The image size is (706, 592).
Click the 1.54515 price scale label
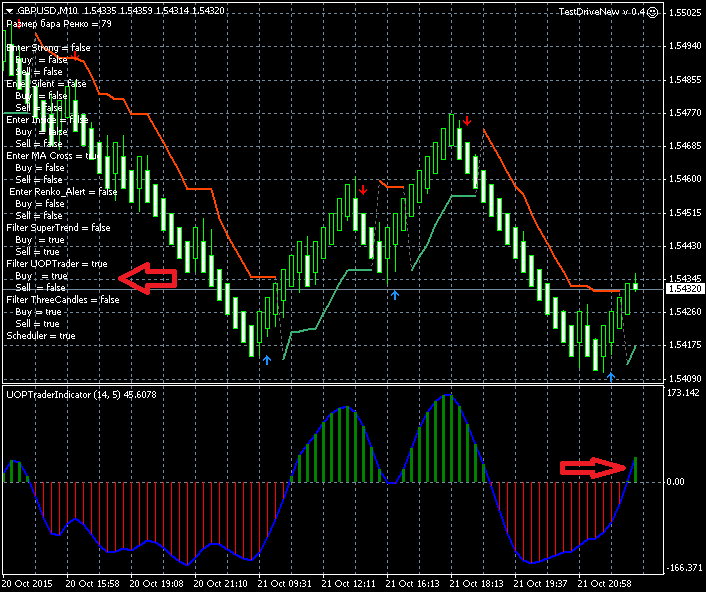click(x=685, y=212)
